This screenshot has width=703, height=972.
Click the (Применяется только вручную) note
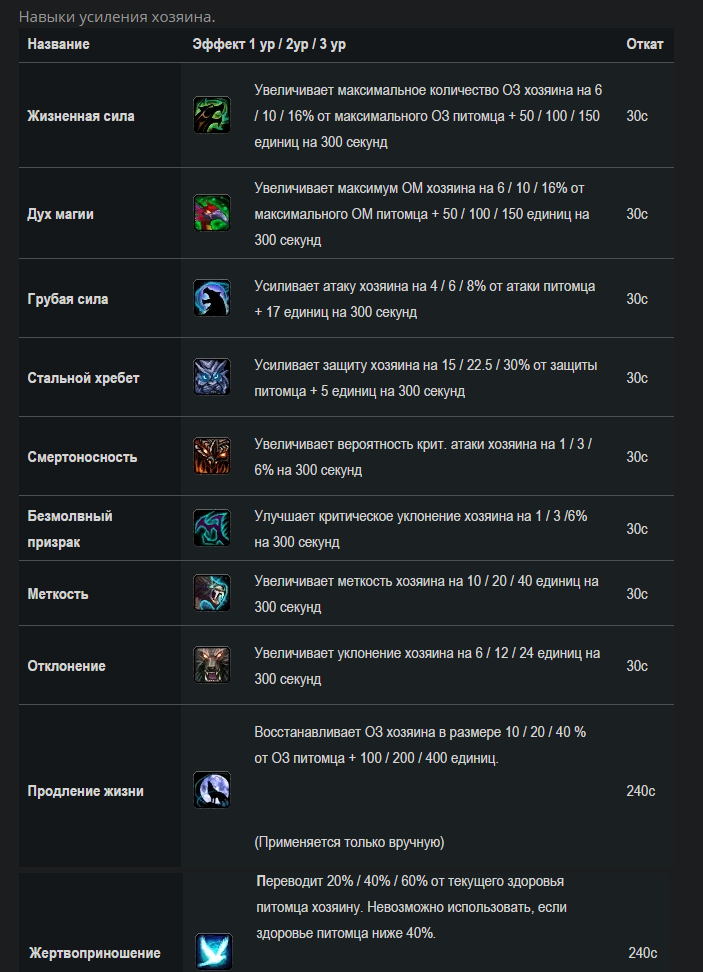click(349, 842)
